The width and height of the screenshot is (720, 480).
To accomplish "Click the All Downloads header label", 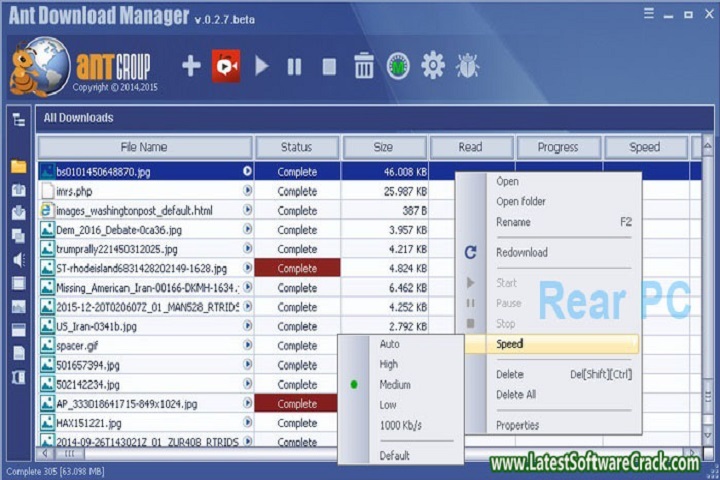I will (78, 118).
